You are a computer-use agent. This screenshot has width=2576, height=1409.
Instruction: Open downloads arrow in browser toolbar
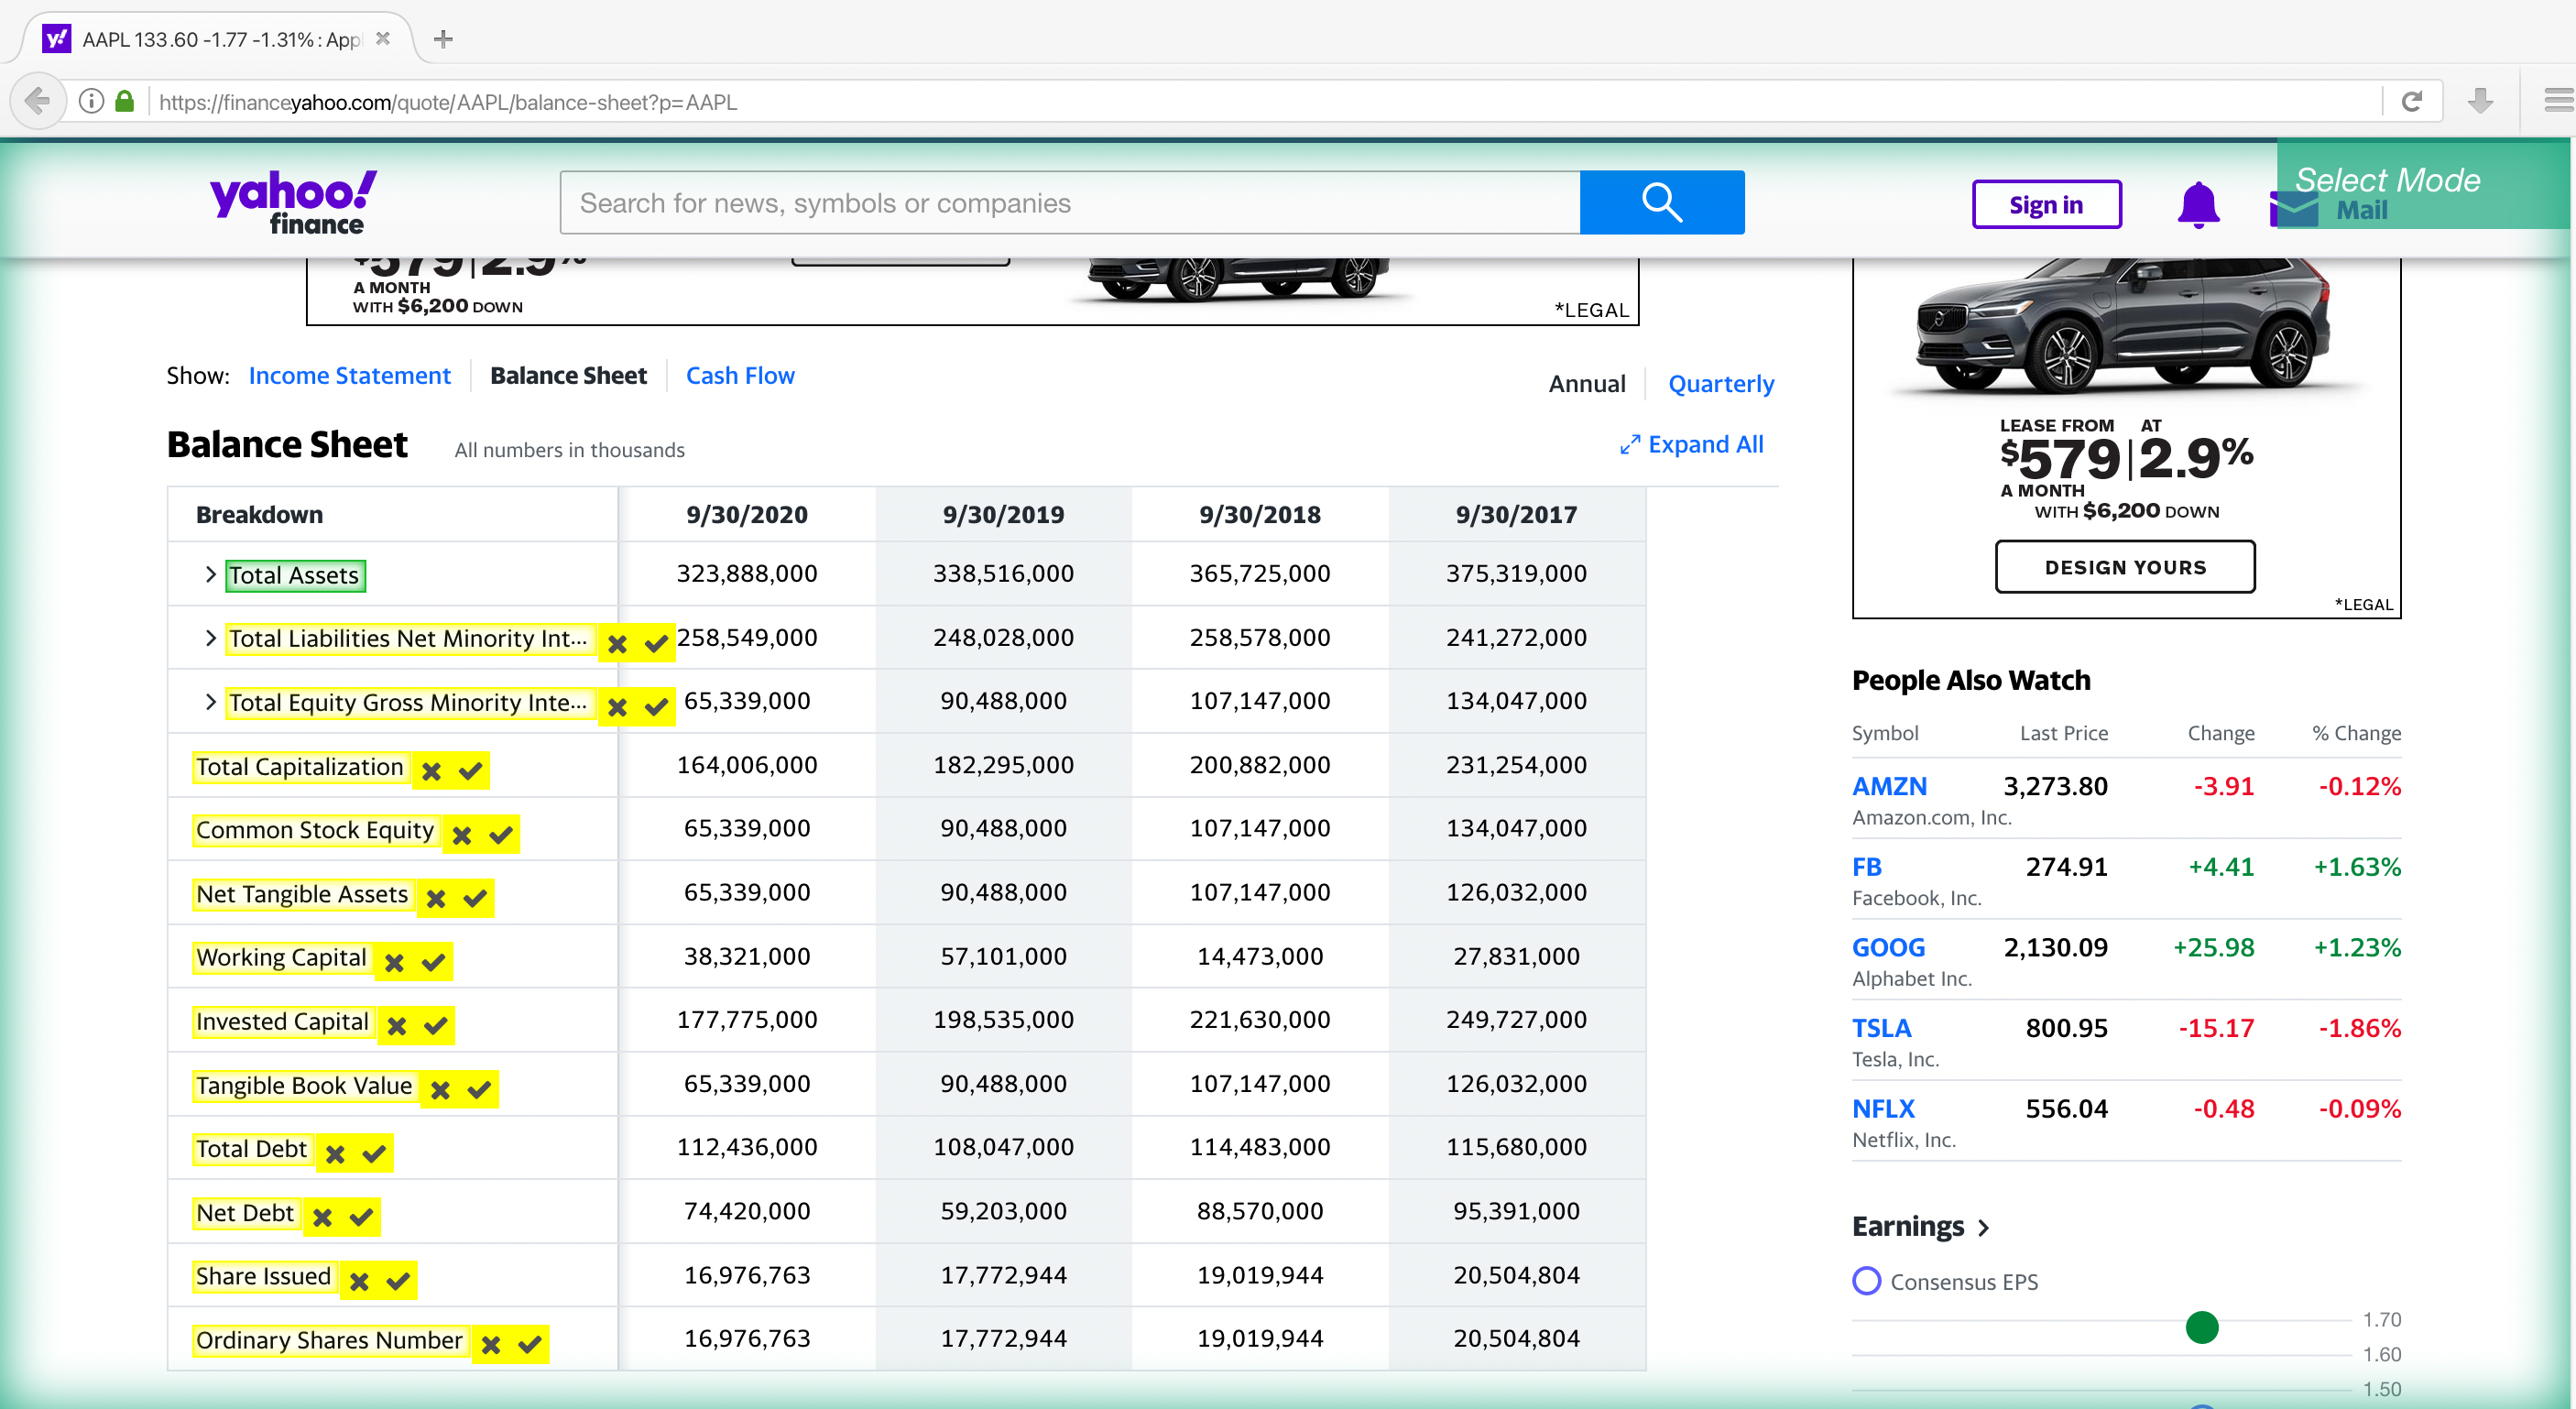2480,101
